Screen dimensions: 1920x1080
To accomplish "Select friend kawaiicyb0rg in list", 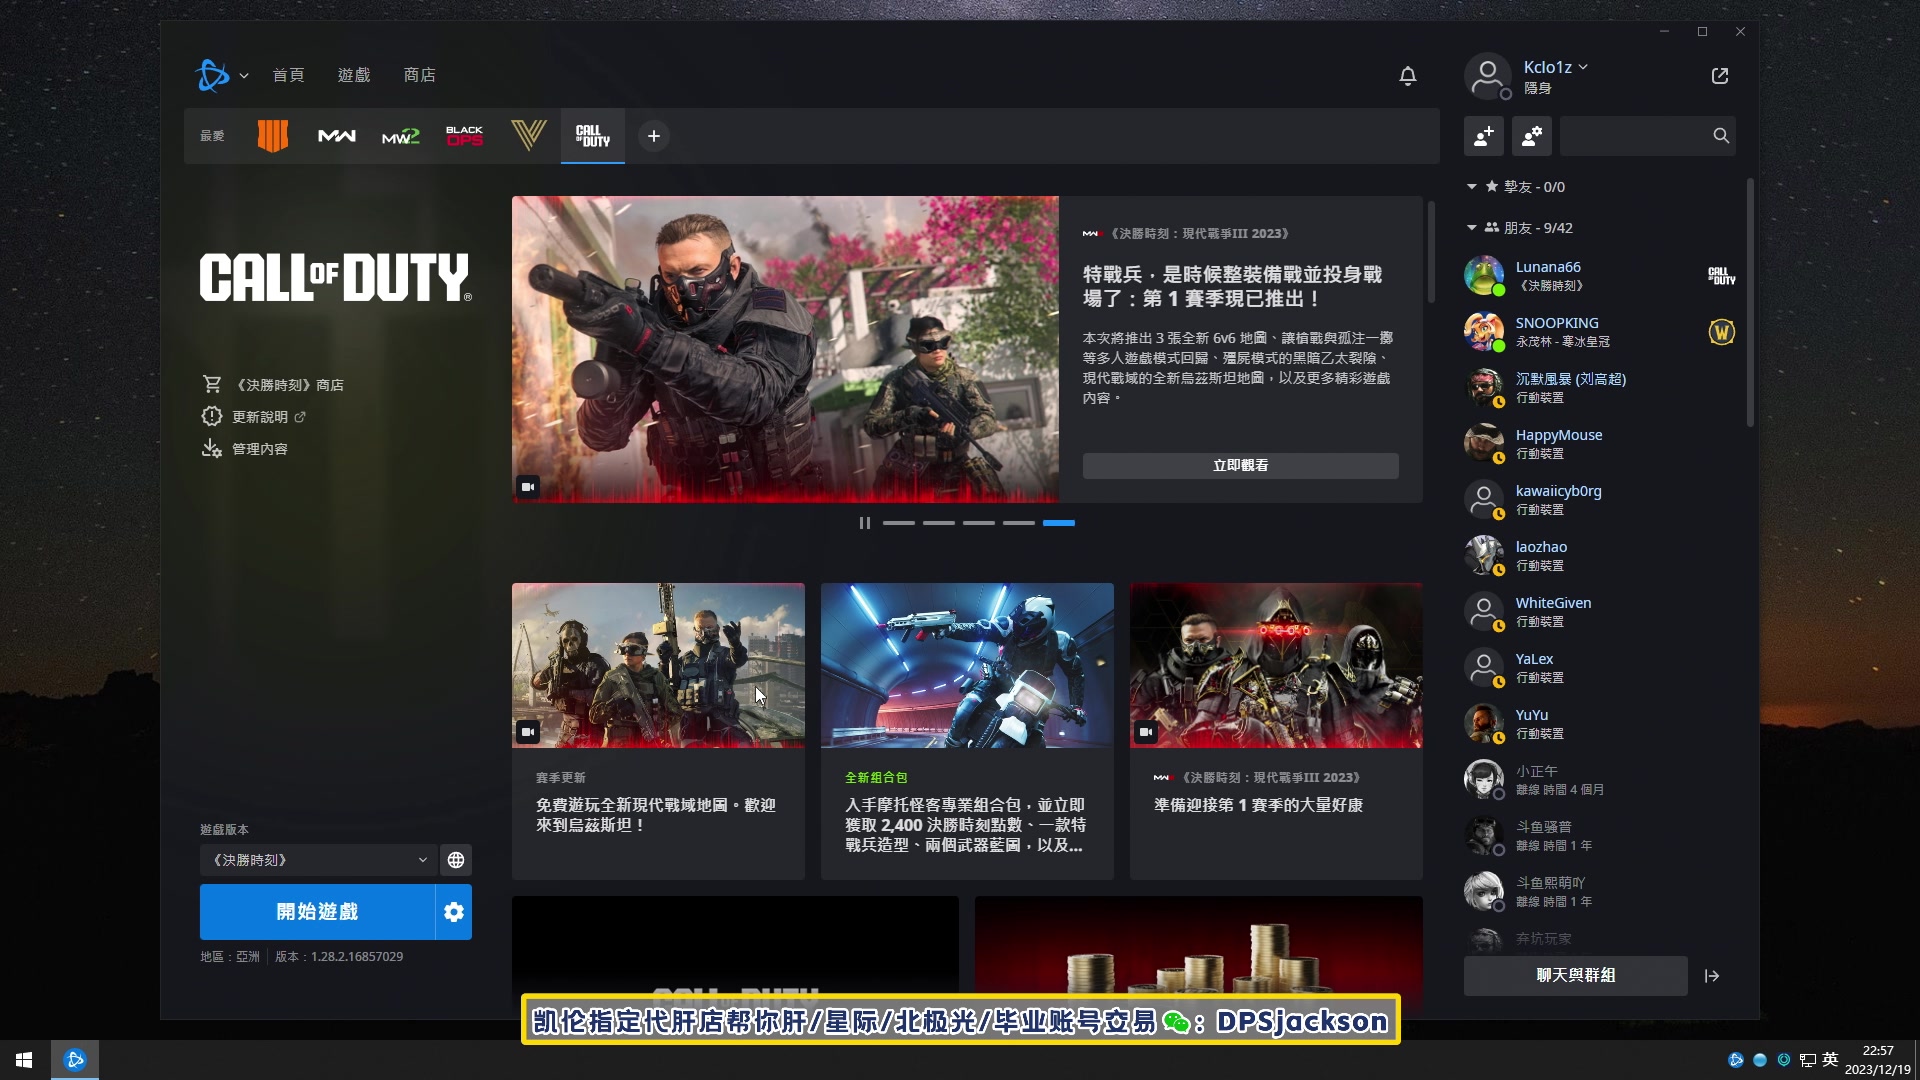I will click(x=1600, y=500).
